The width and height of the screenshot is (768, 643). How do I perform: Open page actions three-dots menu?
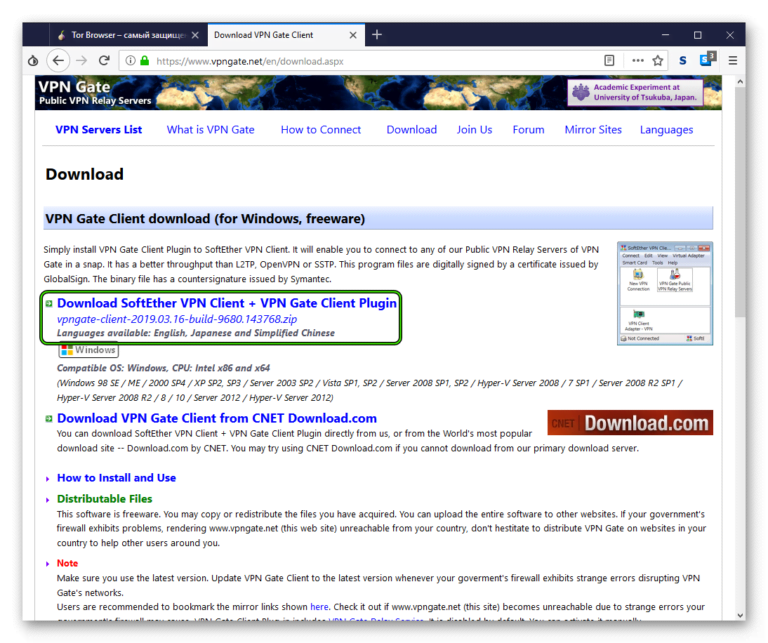pos(638,61)
